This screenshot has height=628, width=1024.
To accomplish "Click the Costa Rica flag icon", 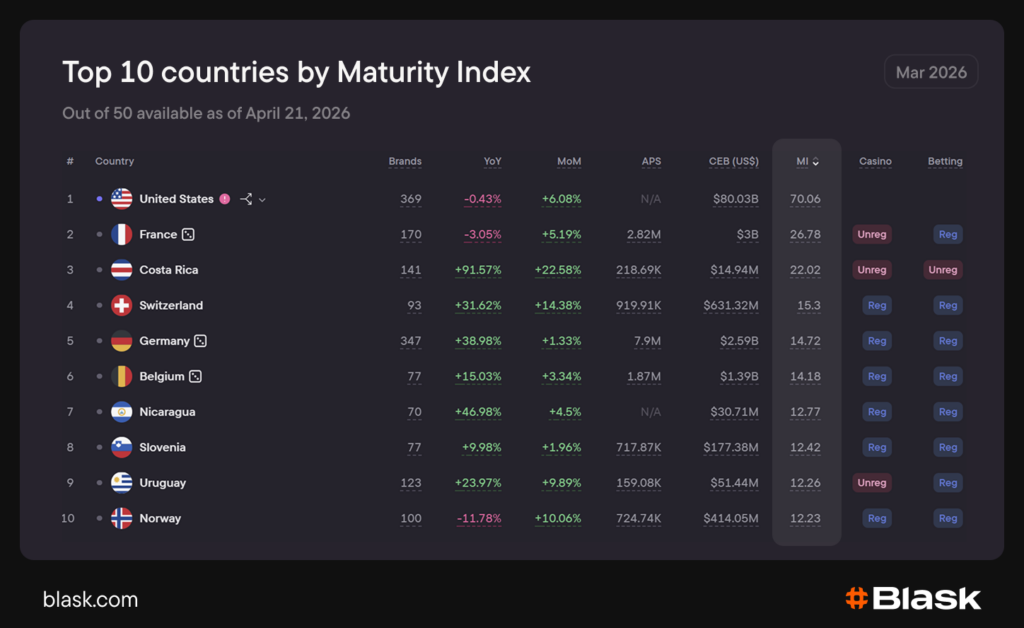I will pos(122,270).
